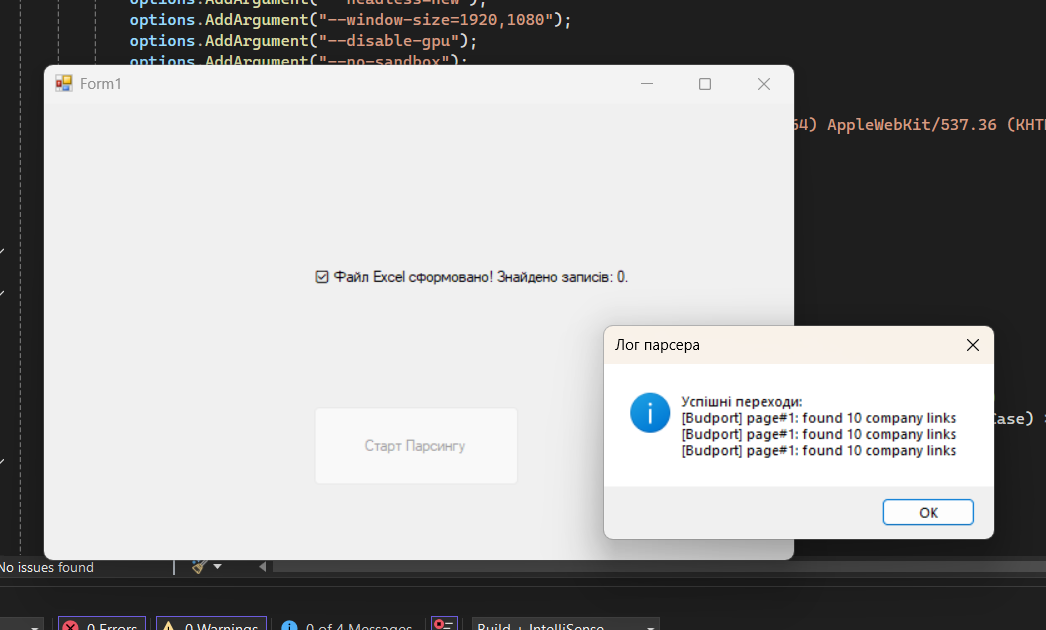The image size is (1046, 630).
Task: Open the Build + IntelliSense dropdown
Action: click(566, 625)
